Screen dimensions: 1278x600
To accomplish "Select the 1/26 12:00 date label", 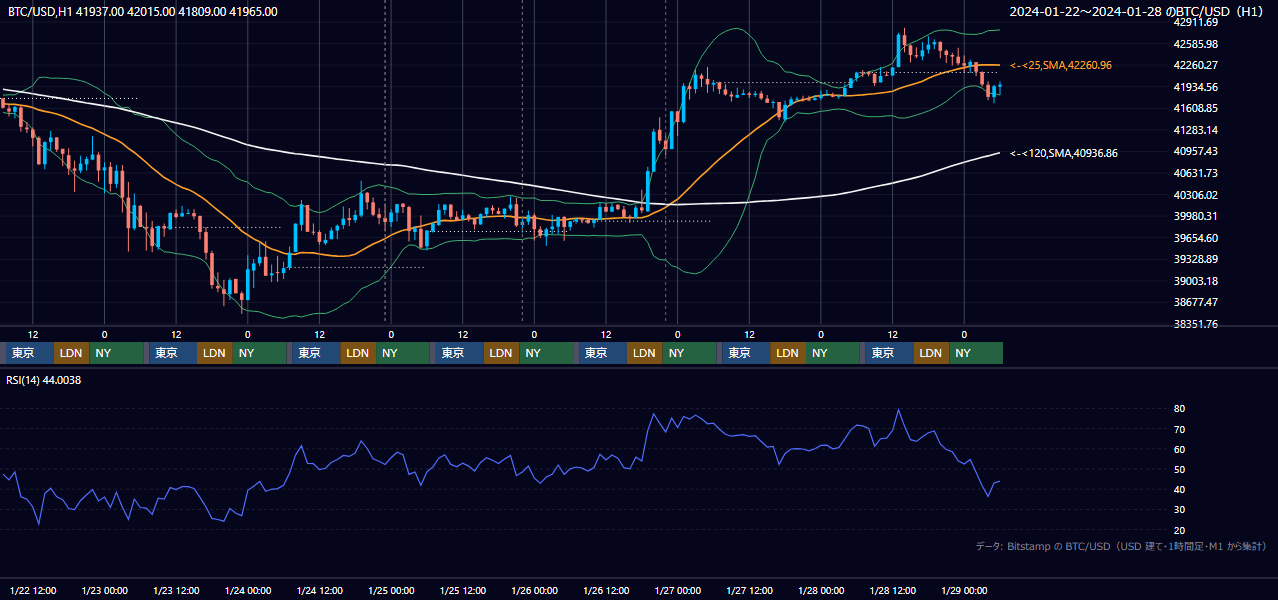I will click(x=606, y=590).
